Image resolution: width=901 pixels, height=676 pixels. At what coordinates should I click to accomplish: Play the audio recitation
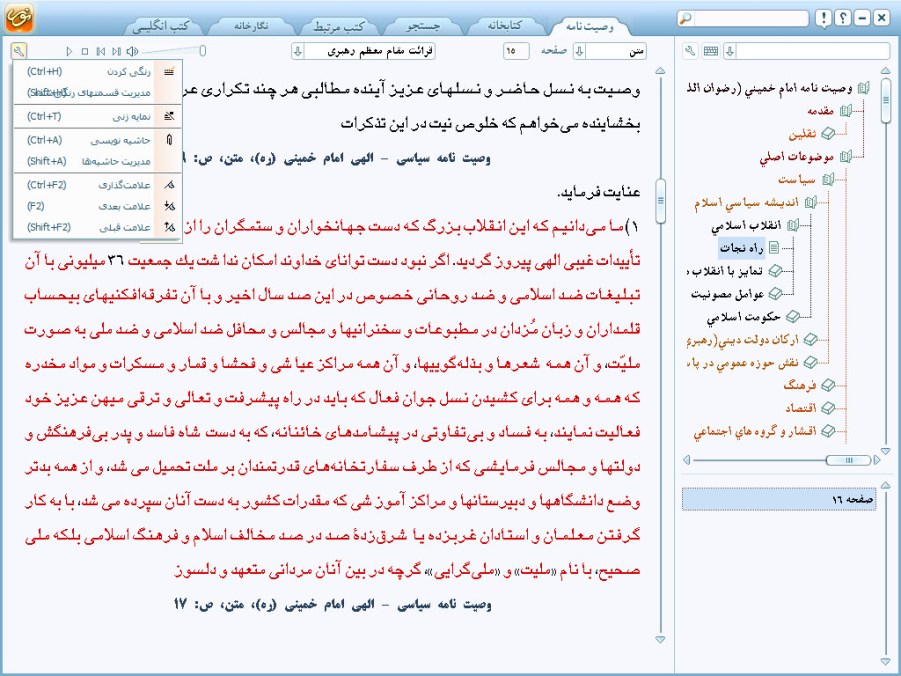(x=69, y=51)
